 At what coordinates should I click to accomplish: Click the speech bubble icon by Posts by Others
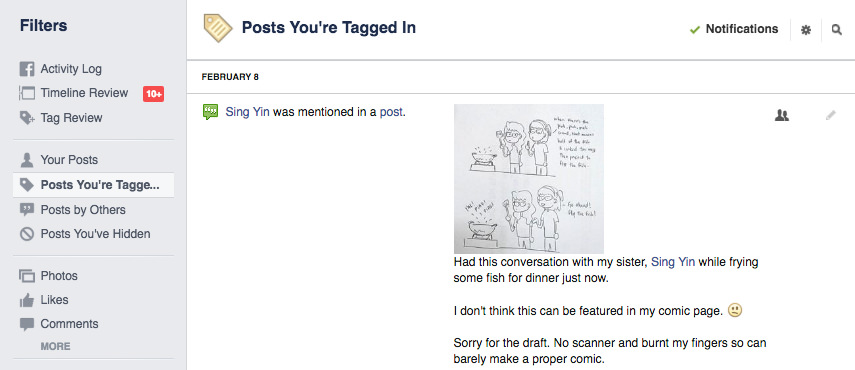coord(27,210)
